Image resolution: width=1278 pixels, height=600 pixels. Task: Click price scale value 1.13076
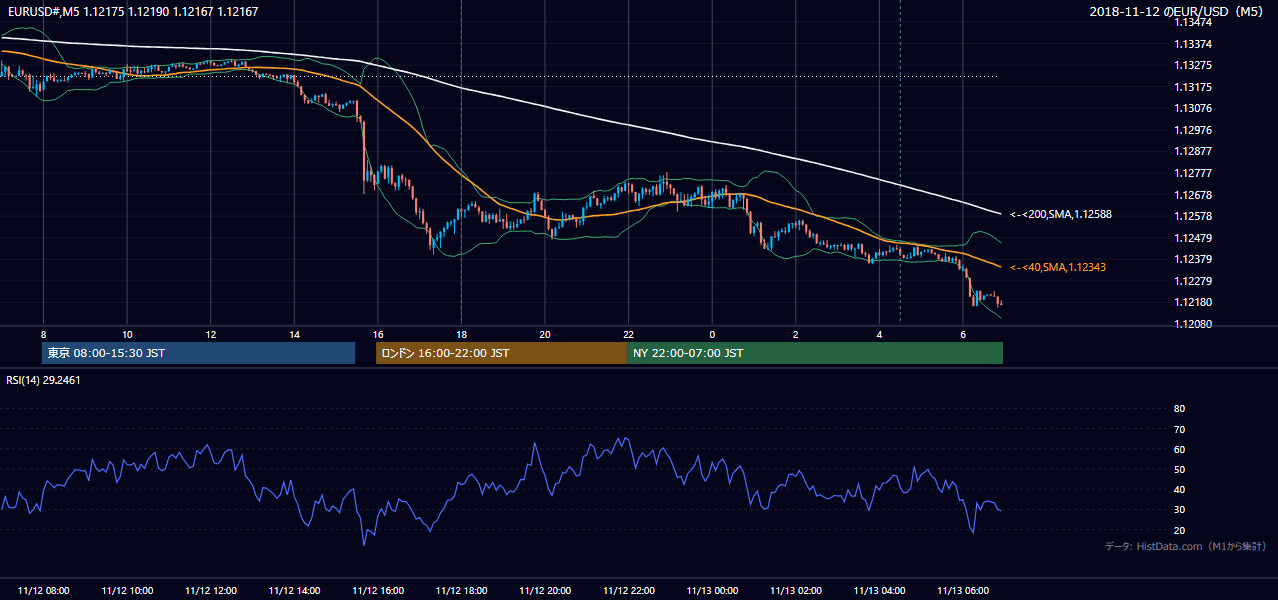tap(1193, 108)
